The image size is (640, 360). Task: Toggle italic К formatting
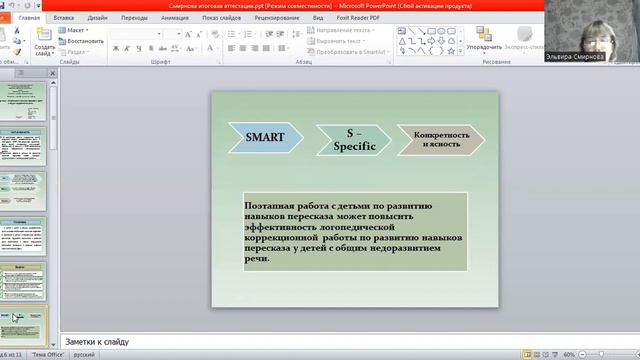pyautogui.click(x=127, y=49)
